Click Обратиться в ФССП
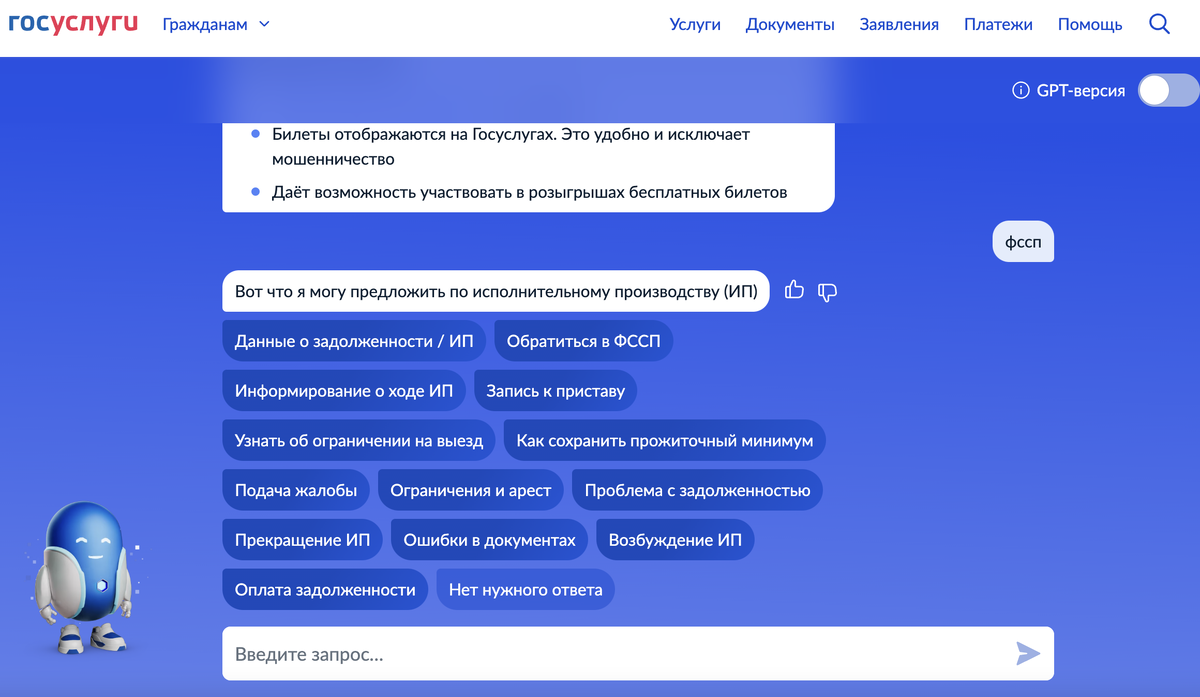Viewport: 1200px width, 697px height. click(583, 340)
